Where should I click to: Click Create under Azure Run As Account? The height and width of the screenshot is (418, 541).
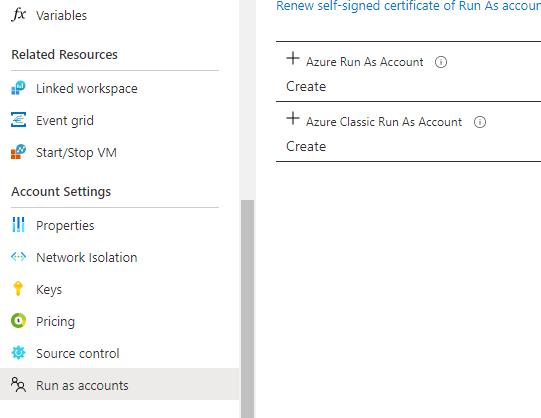point(306,86)
